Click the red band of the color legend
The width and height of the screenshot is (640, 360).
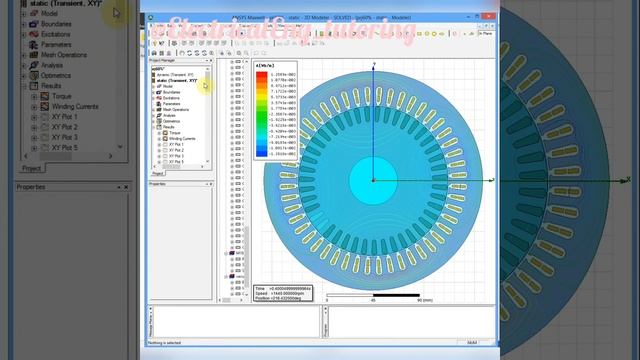[x=262, y=75]
